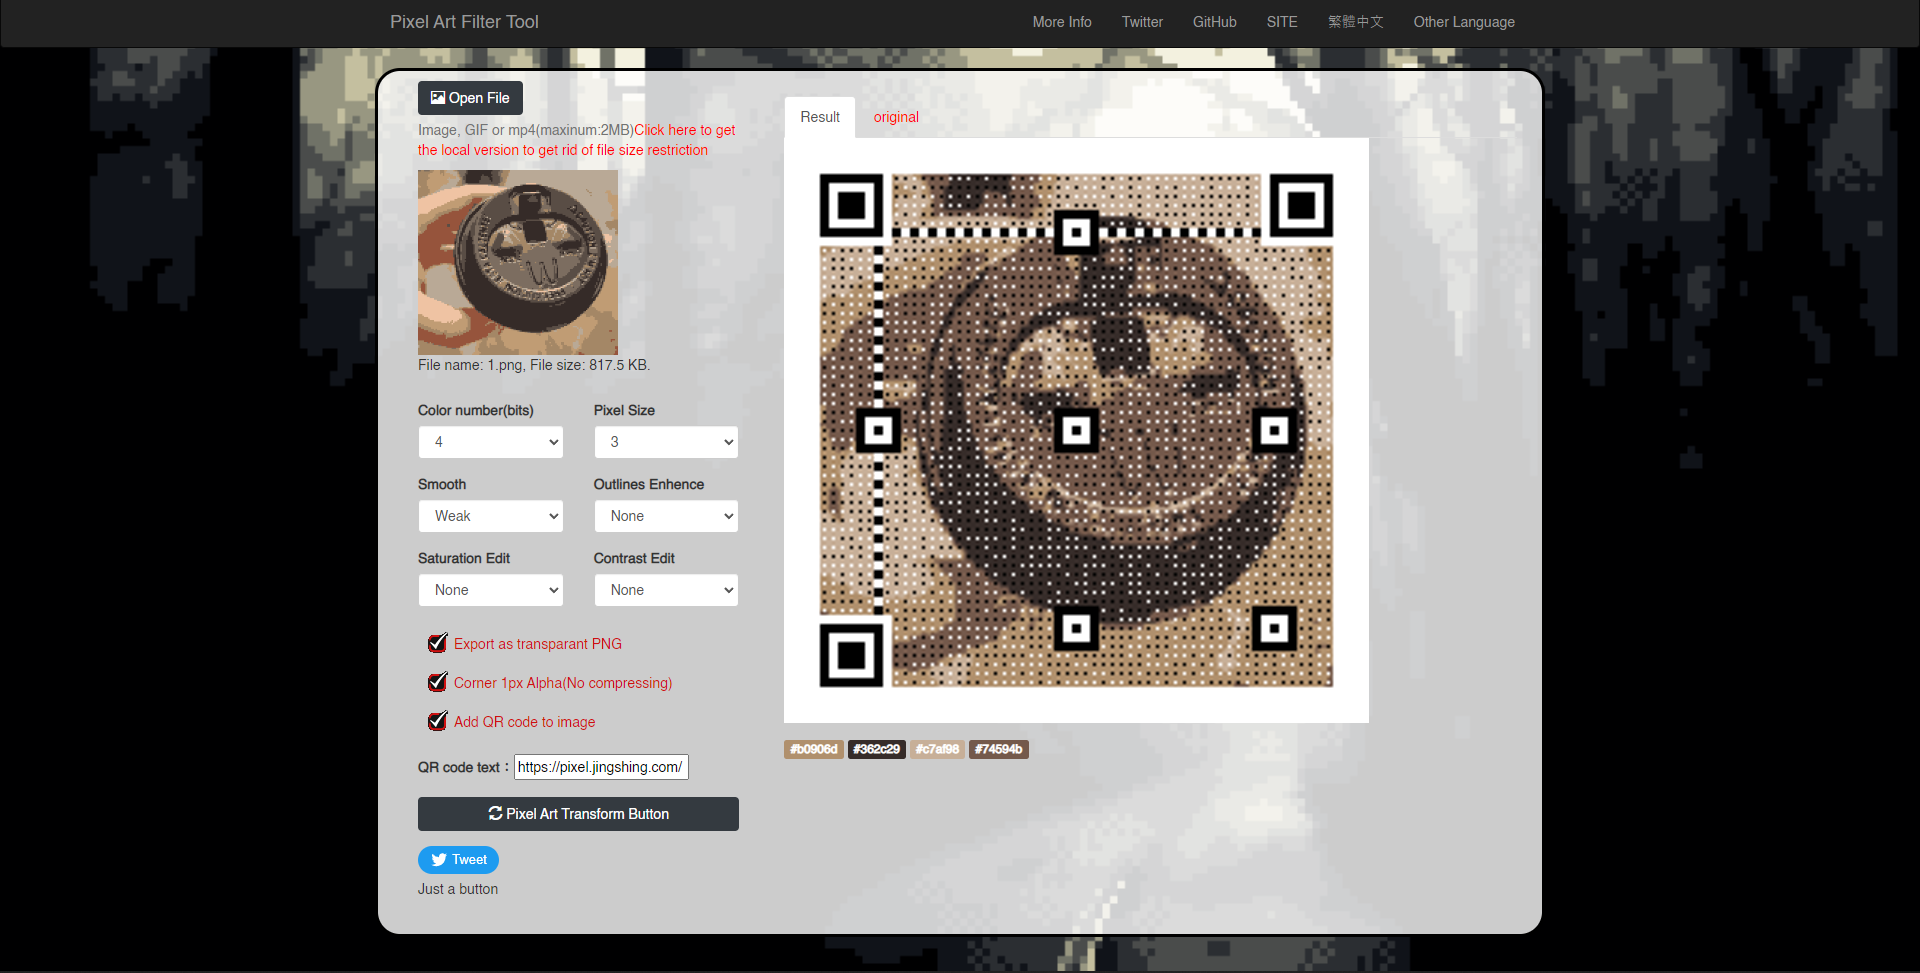1920x973 pixels.
Task: Select color swatch #362c29
Action: coord(877,749)
